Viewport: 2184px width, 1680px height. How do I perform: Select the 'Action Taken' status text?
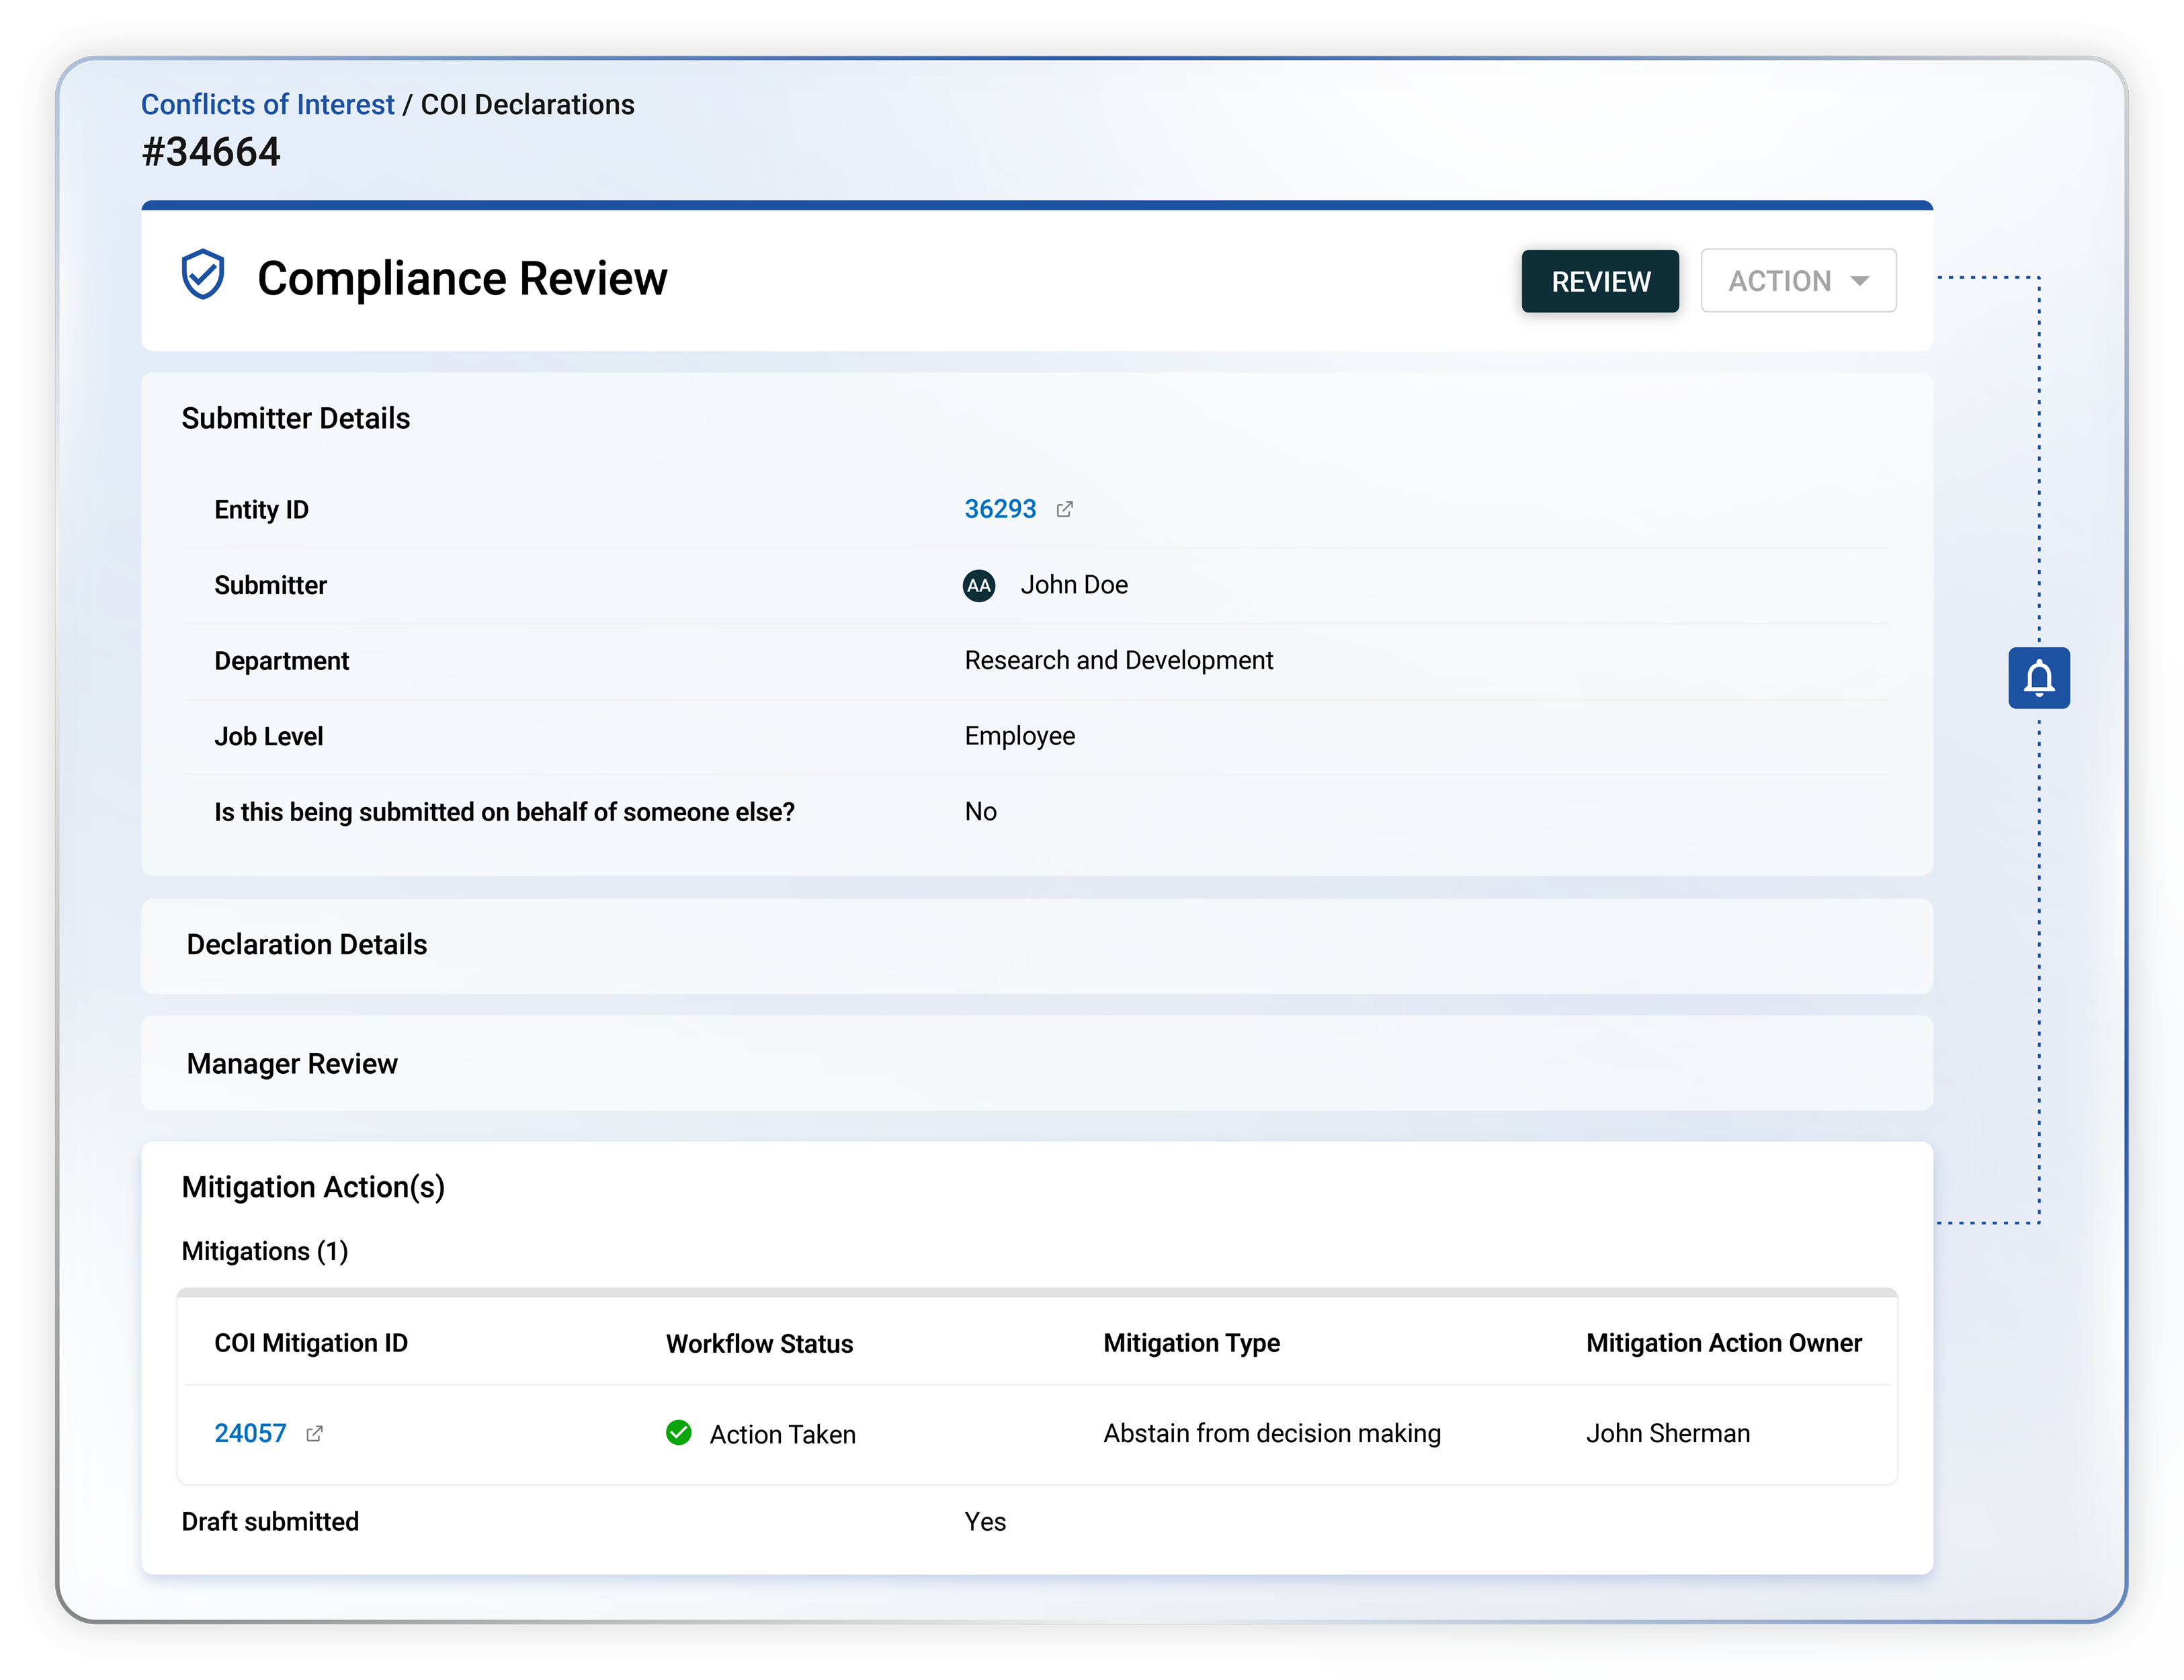pyautogui.click(x=782, y=1434)
